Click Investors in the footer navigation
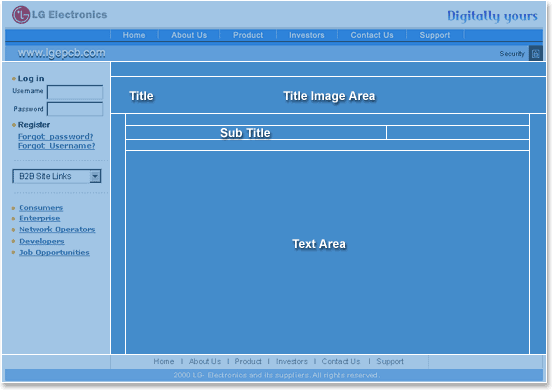 291,361
